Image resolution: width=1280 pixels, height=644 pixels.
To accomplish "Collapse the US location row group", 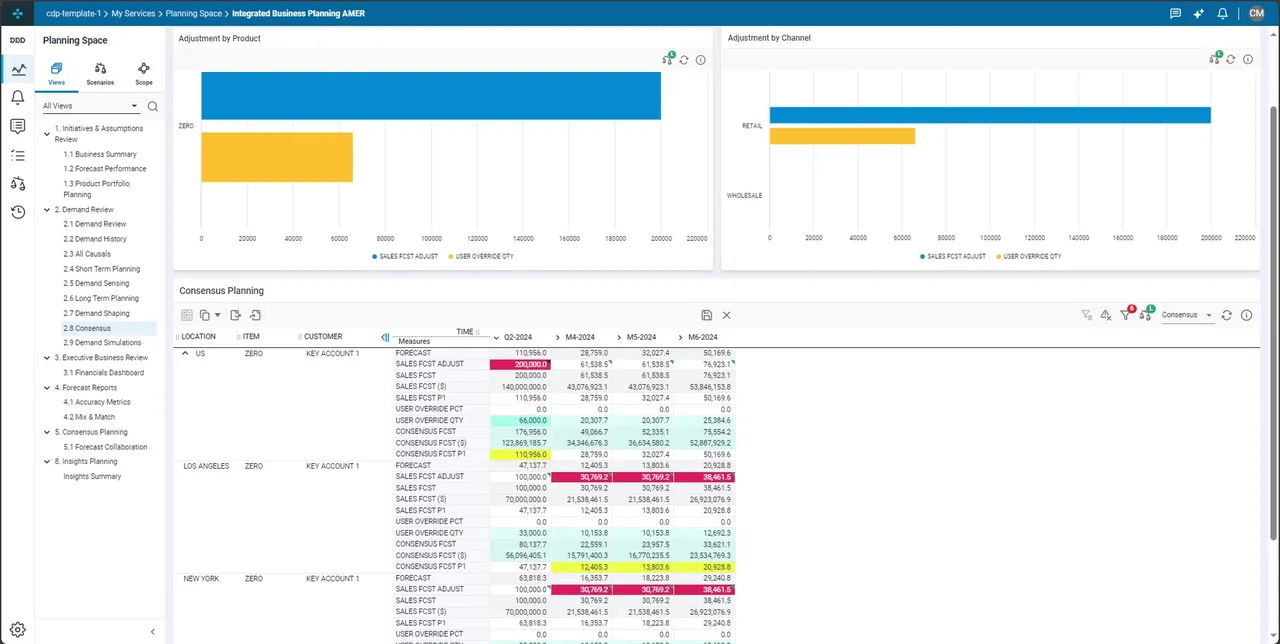I will (x=185, y=353).
